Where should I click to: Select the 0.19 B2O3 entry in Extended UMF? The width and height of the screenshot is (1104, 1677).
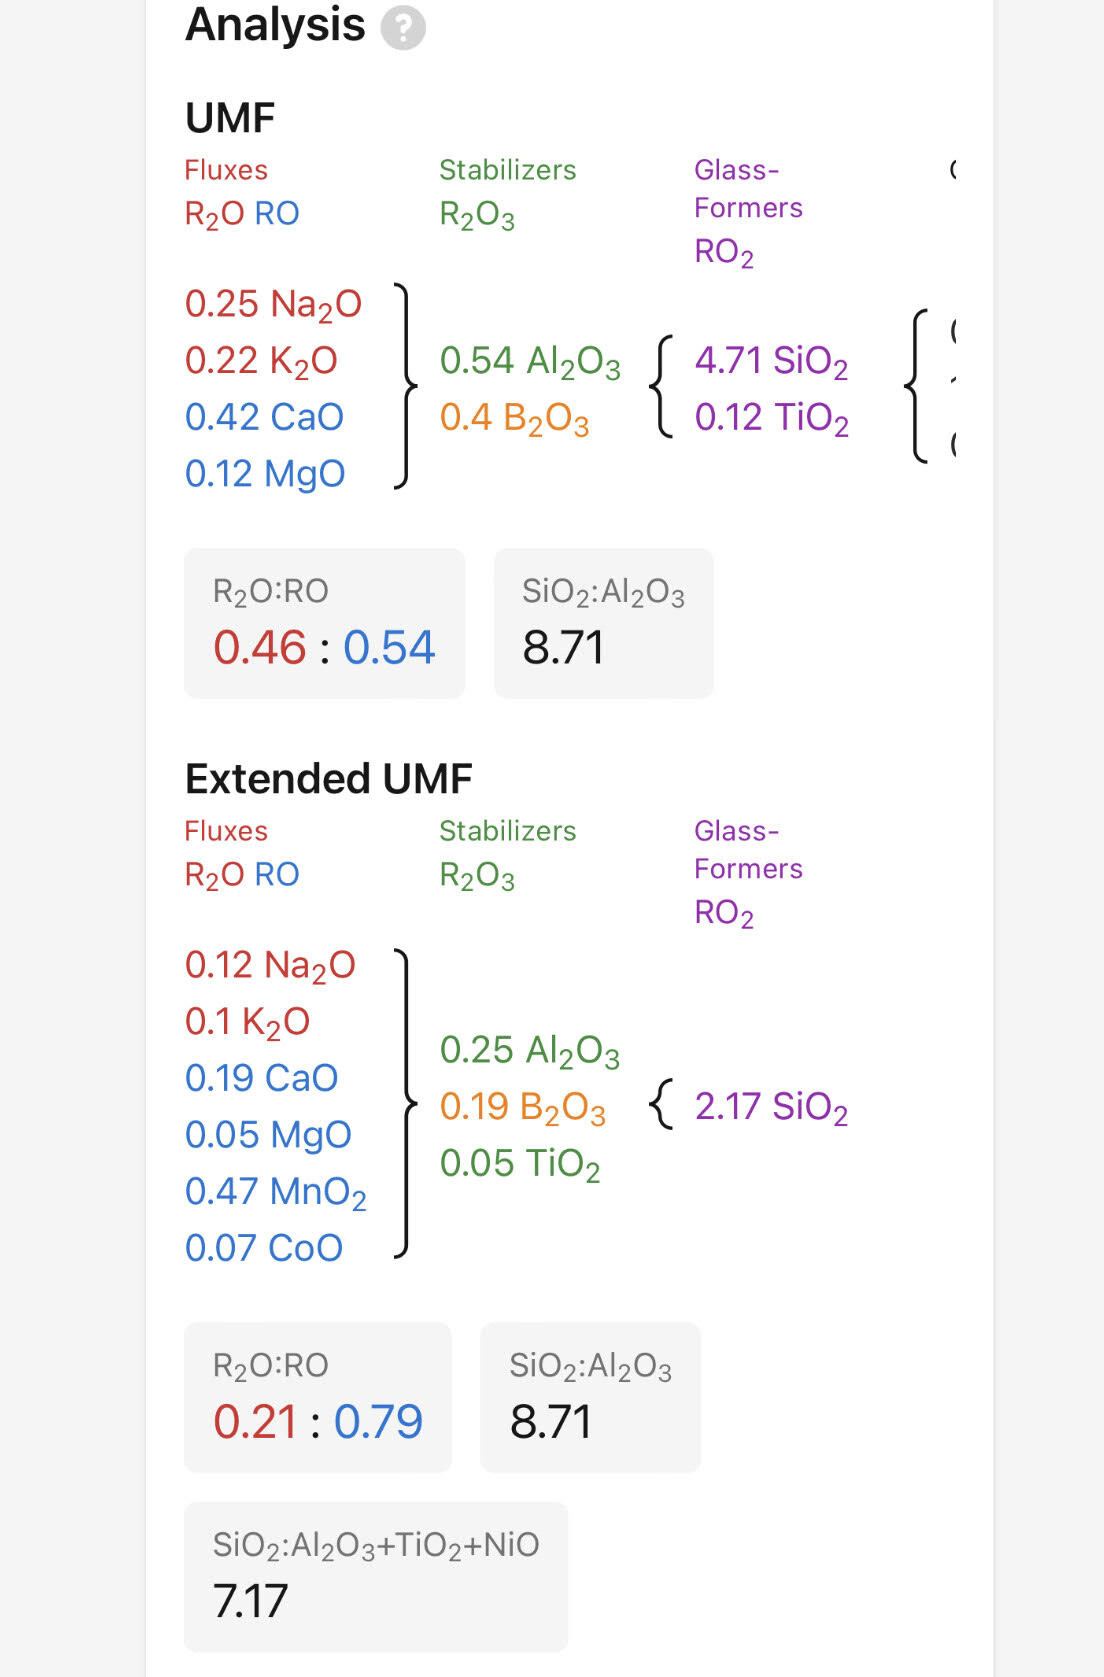[522, 1107]
